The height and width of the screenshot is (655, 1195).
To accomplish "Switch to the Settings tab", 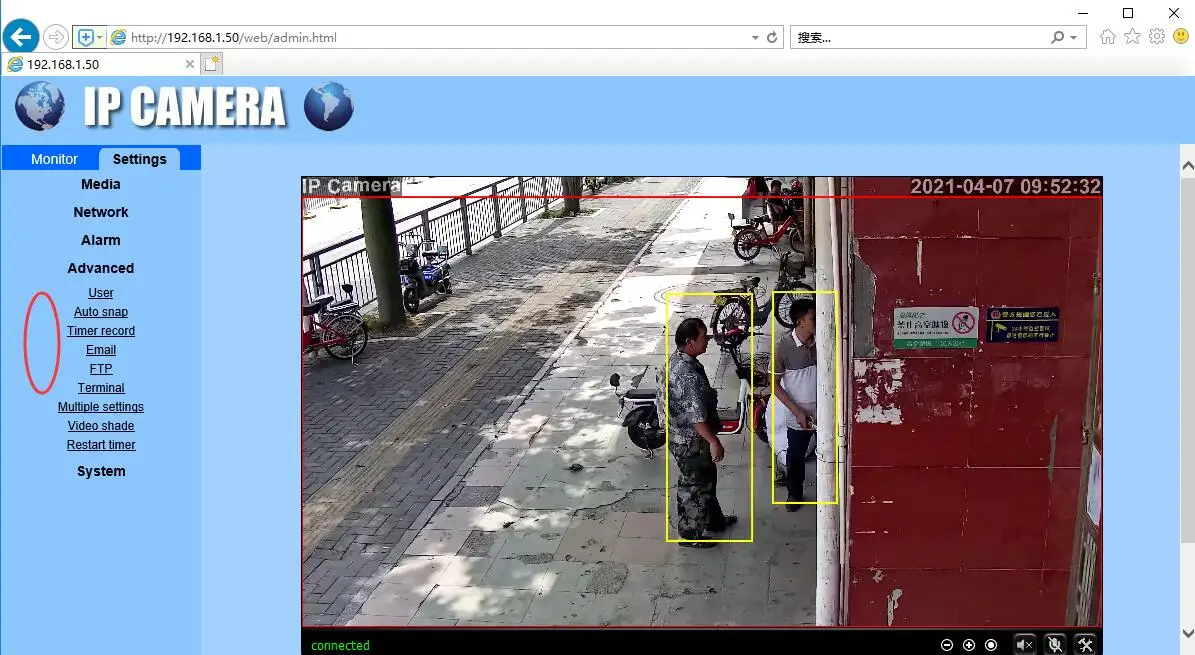I will (139, 159).
